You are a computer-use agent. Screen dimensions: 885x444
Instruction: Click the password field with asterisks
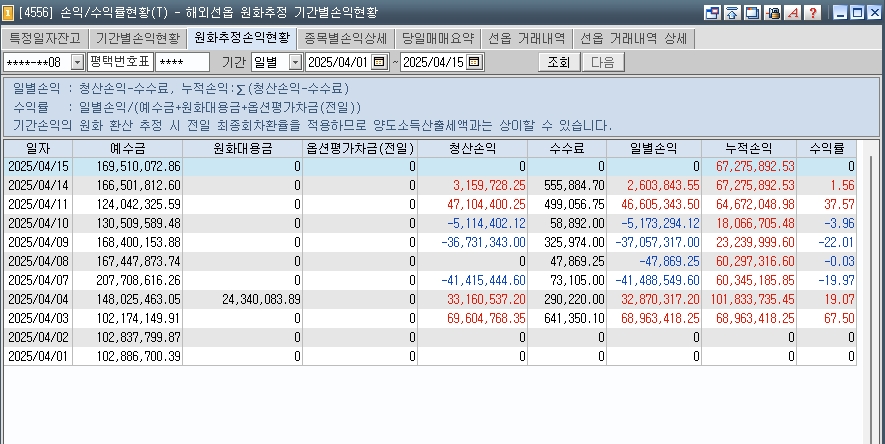(182, 62)
